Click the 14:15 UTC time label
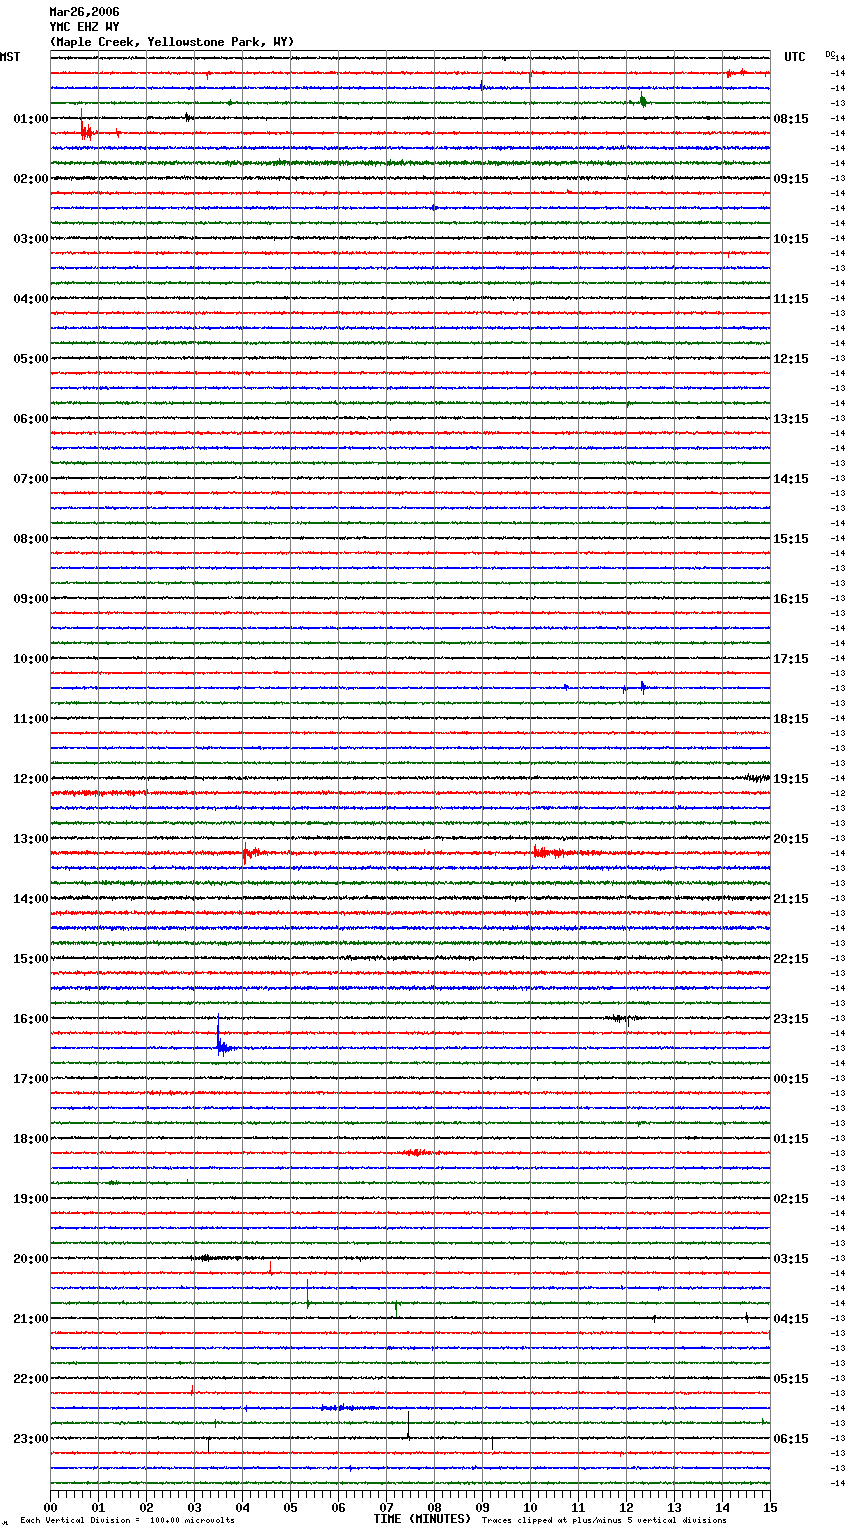This screenshot has width=850, height=1534. tap(791, 479)
